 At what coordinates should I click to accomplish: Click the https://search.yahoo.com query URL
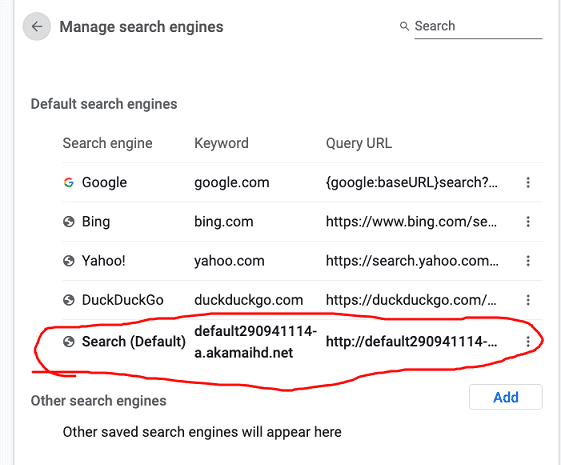(x=412, y=261)
